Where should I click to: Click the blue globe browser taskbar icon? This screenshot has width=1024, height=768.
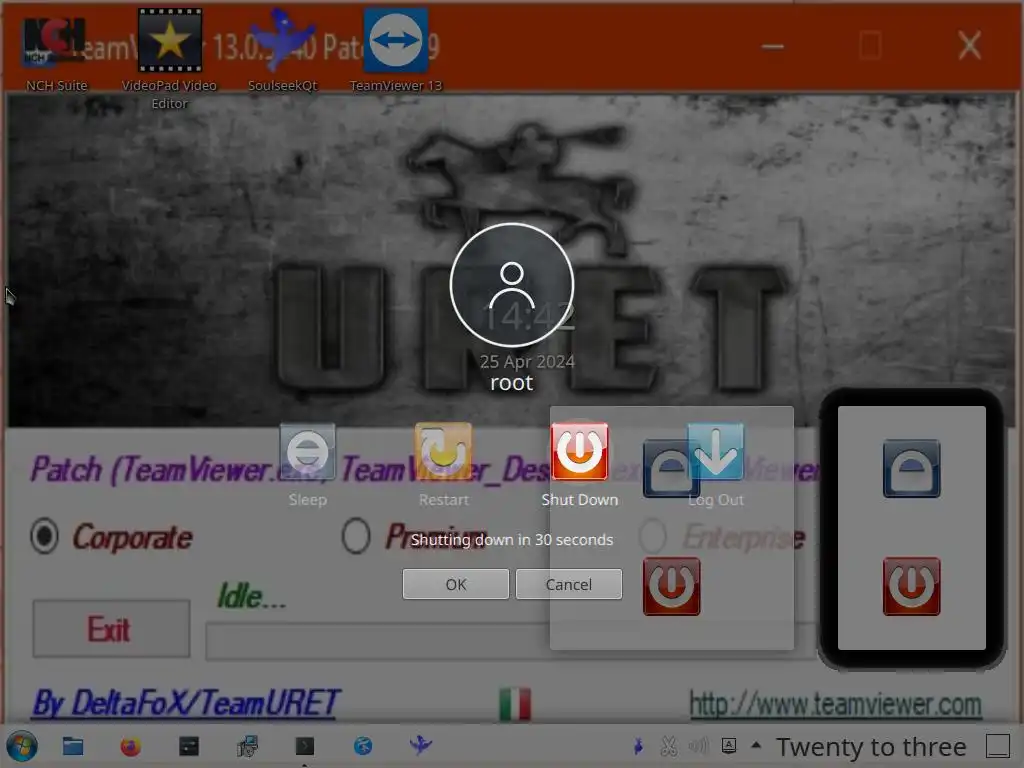[x=363, y=746]
